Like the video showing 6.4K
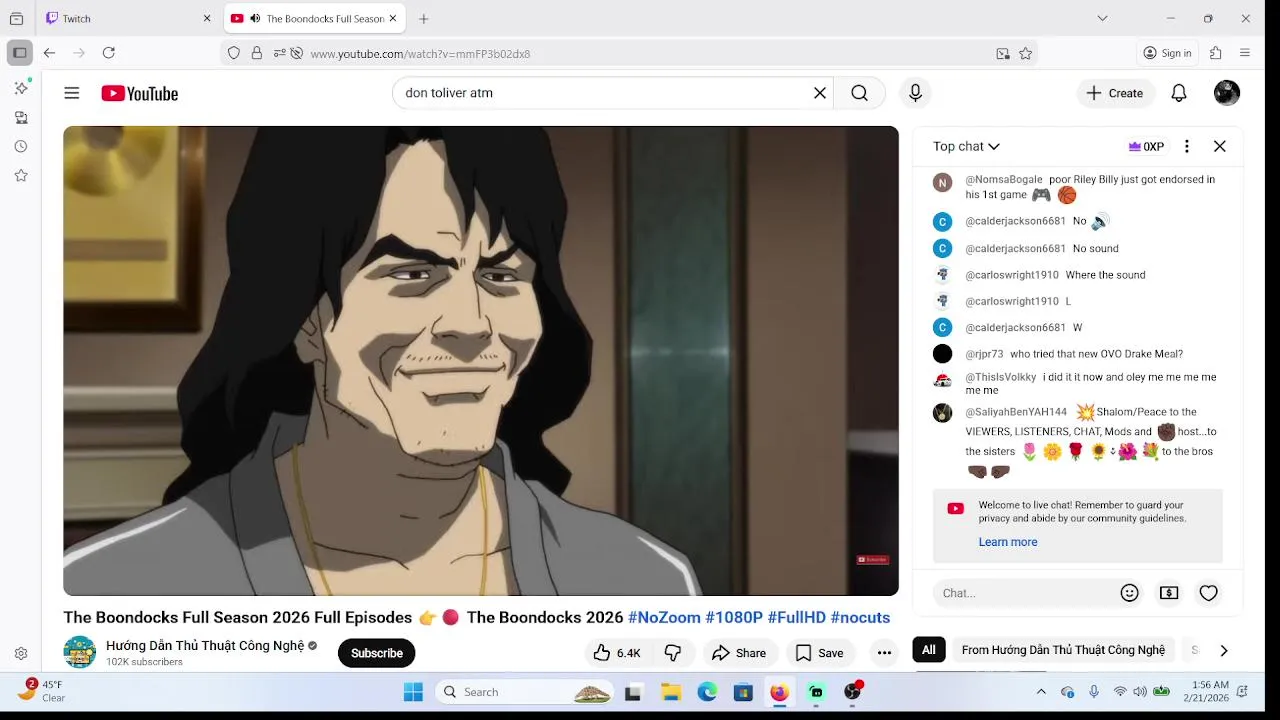1280x720 pixels. (x=617, y=653)
